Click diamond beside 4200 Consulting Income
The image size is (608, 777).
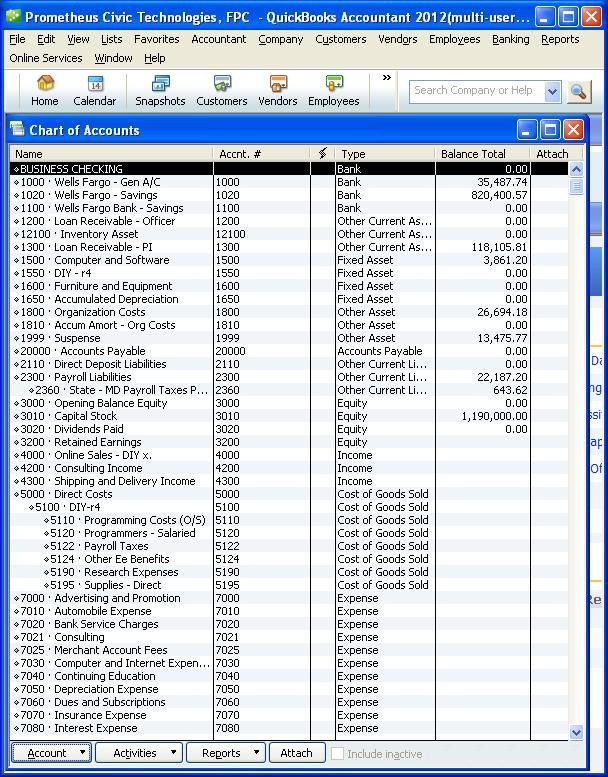tap(16, 468)
